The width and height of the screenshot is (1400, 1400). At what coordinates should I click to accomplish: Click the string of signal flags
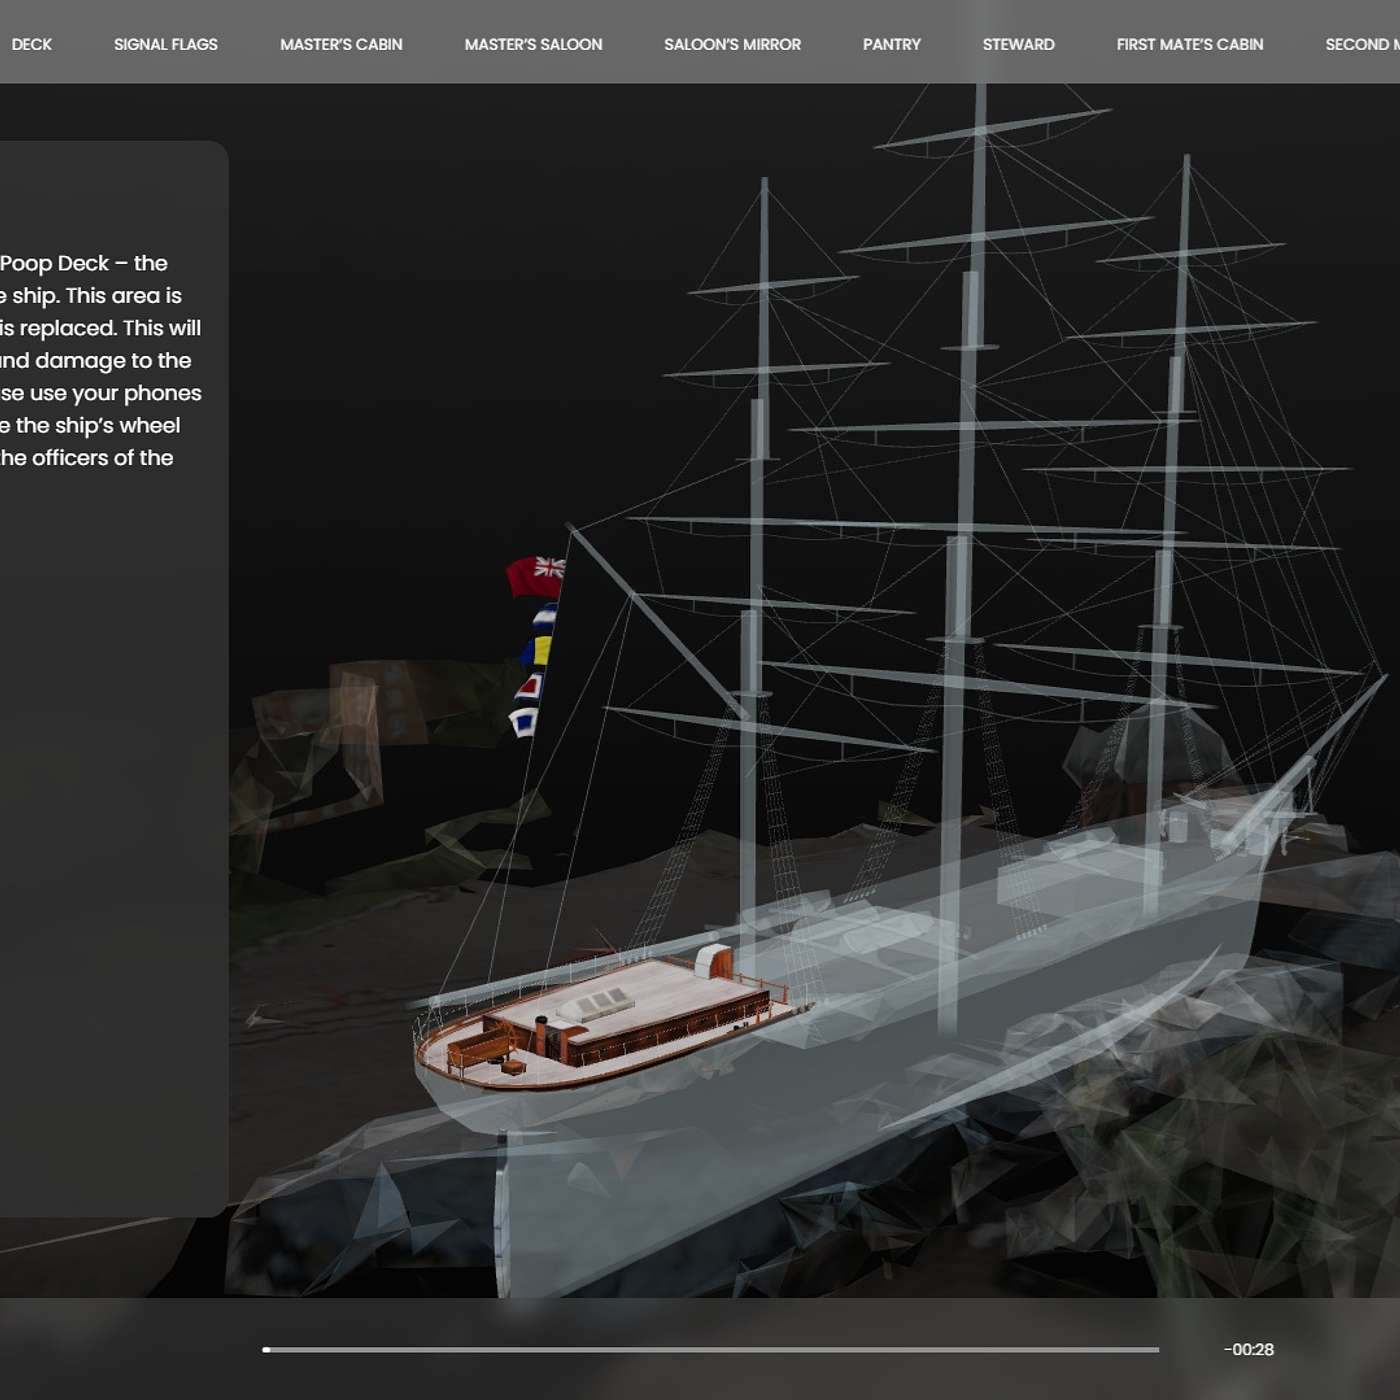[x=534, y=670]
